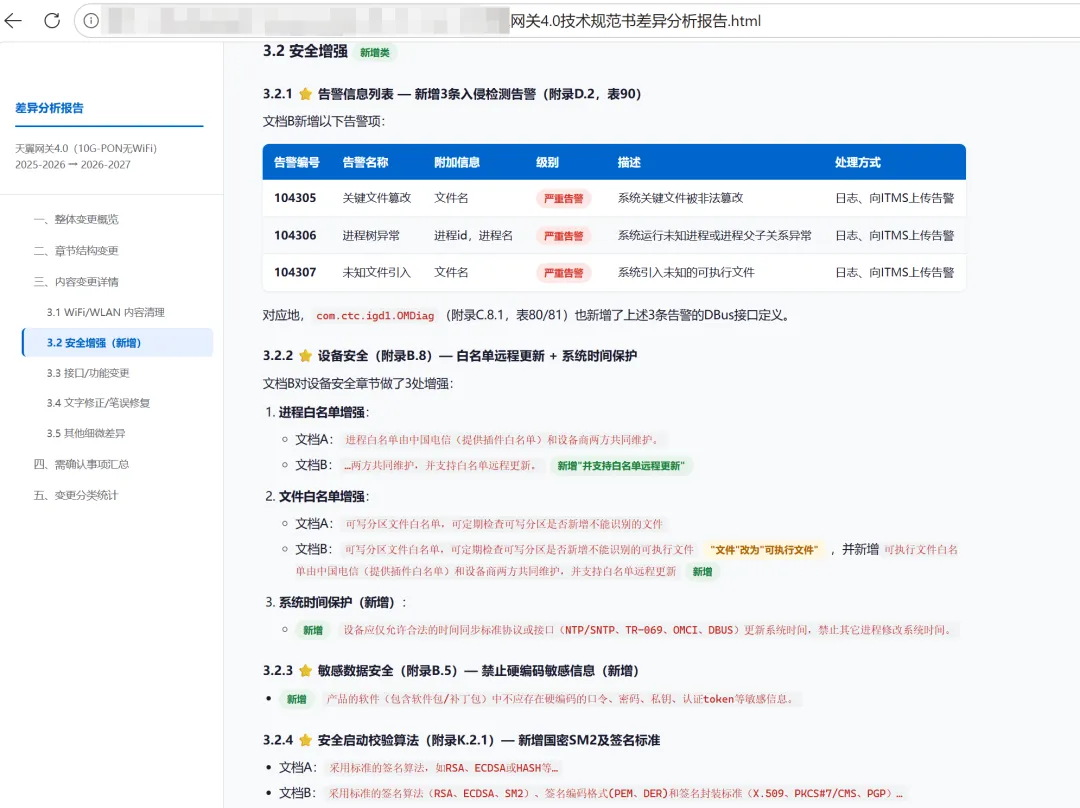Click the 严重告警 badge in row 104306
Image resolution: width=1080 pixels, height=808 pixels.
click(563, 236)
